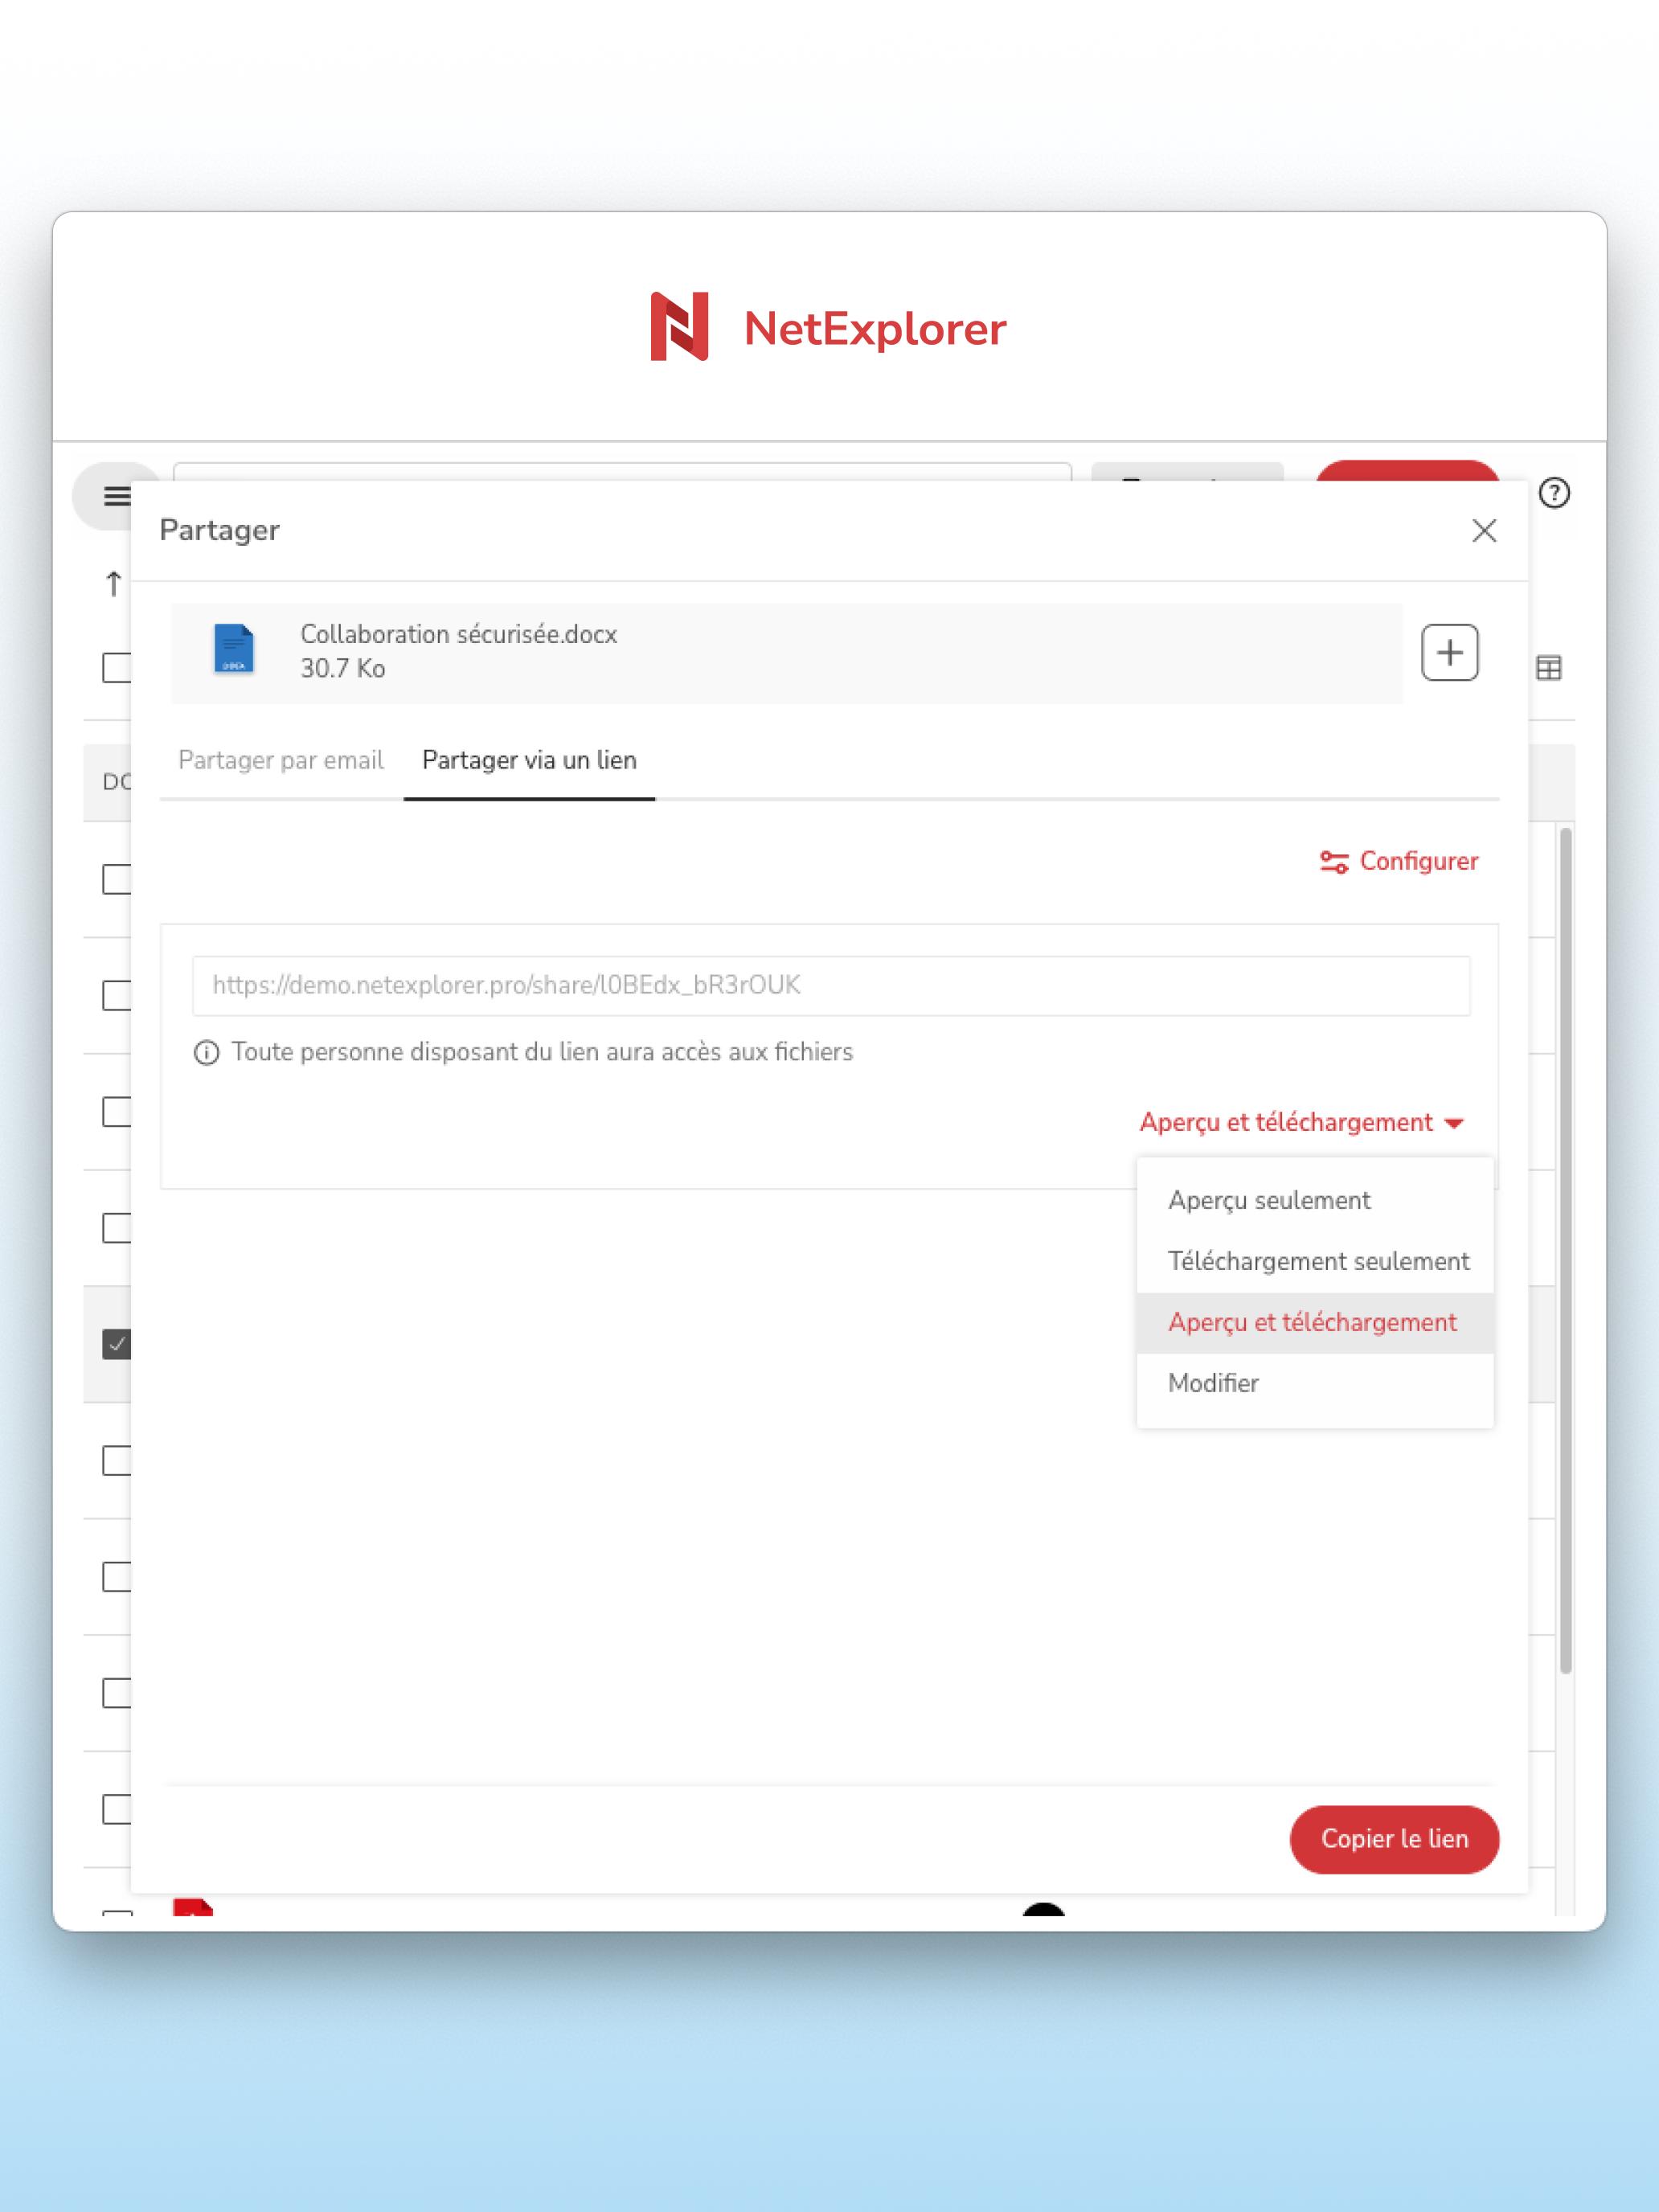Viewport: 1659px width, 2212px height.
Task: Click 'Toute personne disposant du lien' notice
Action: tap(542, 1052)
